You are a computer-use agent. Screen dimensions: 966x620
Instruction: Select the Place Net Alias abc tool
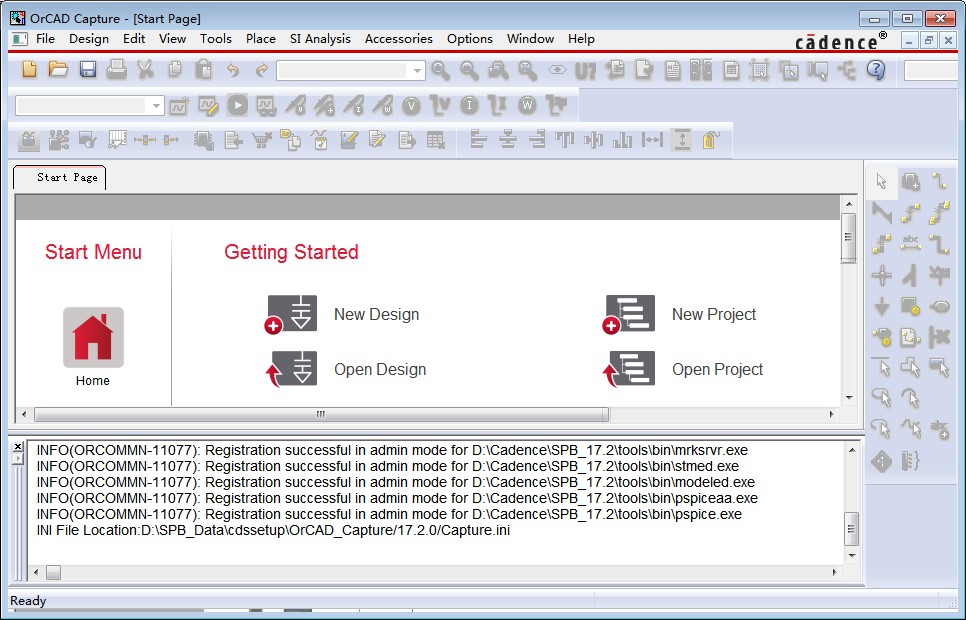911,243
